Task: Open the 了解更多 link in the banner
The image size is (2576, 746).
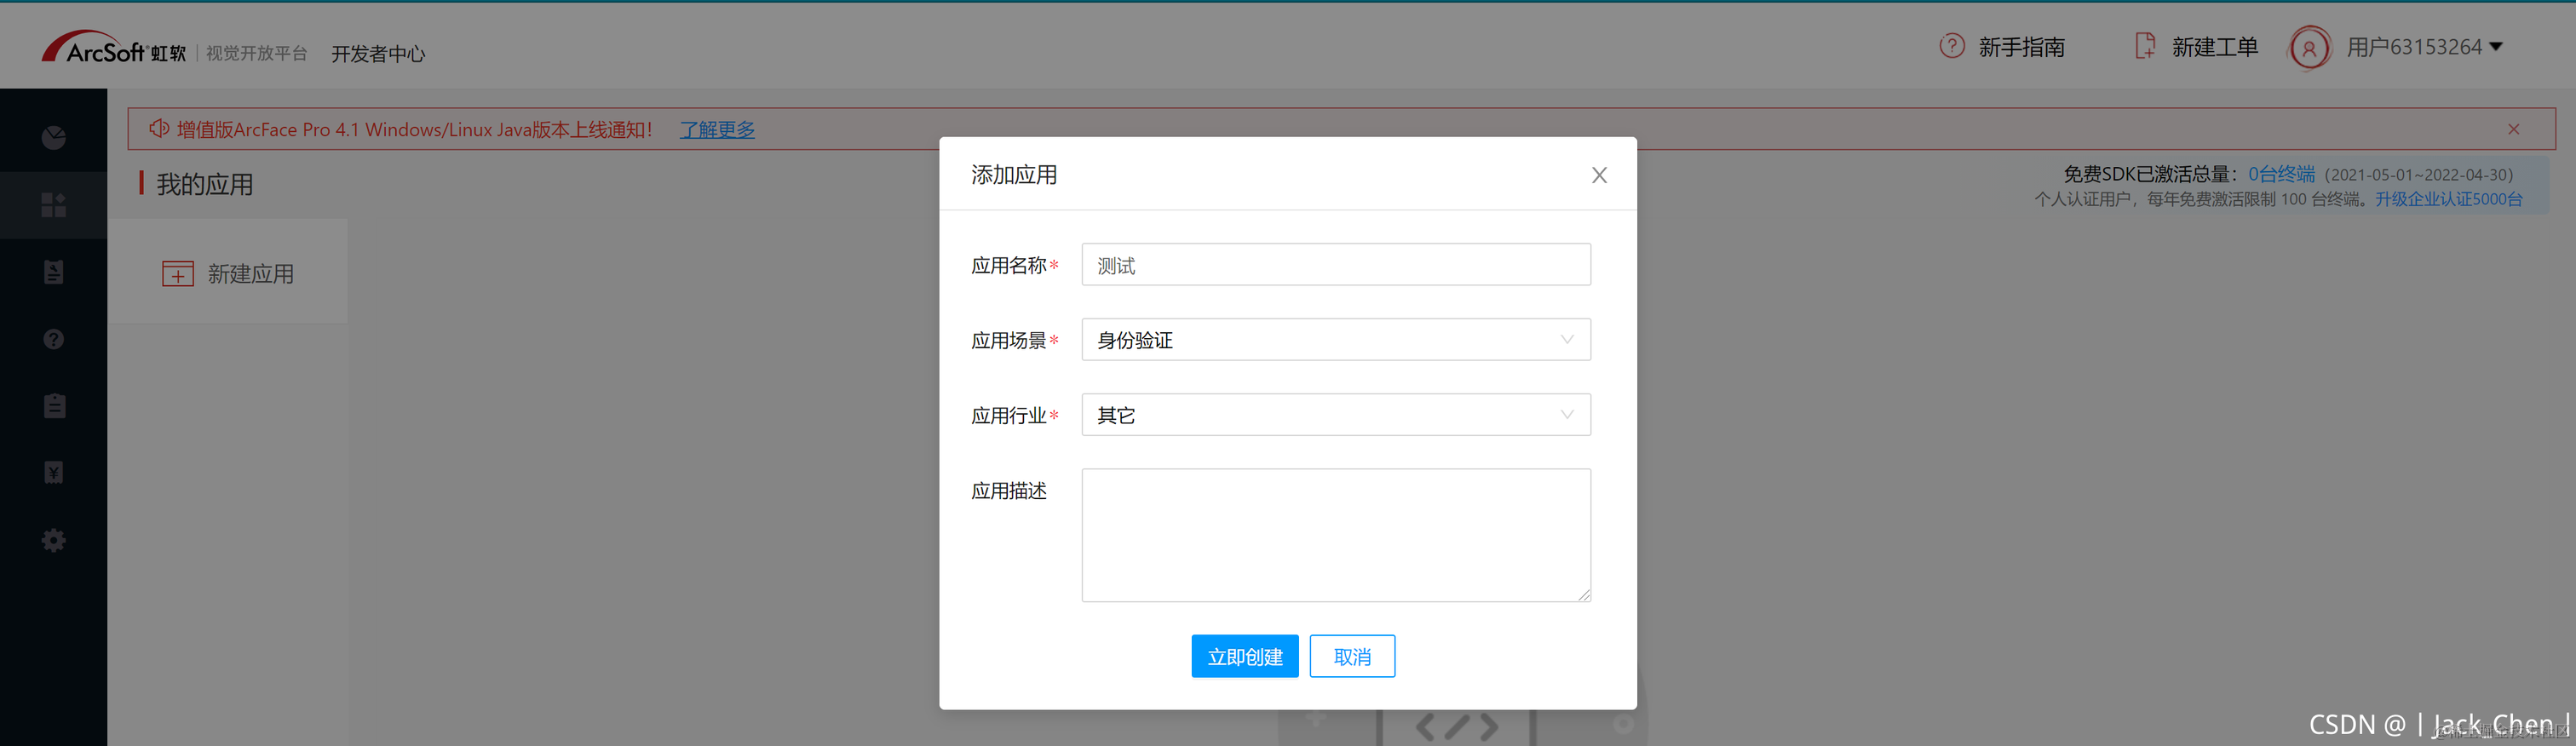Action: pos(717,129)
